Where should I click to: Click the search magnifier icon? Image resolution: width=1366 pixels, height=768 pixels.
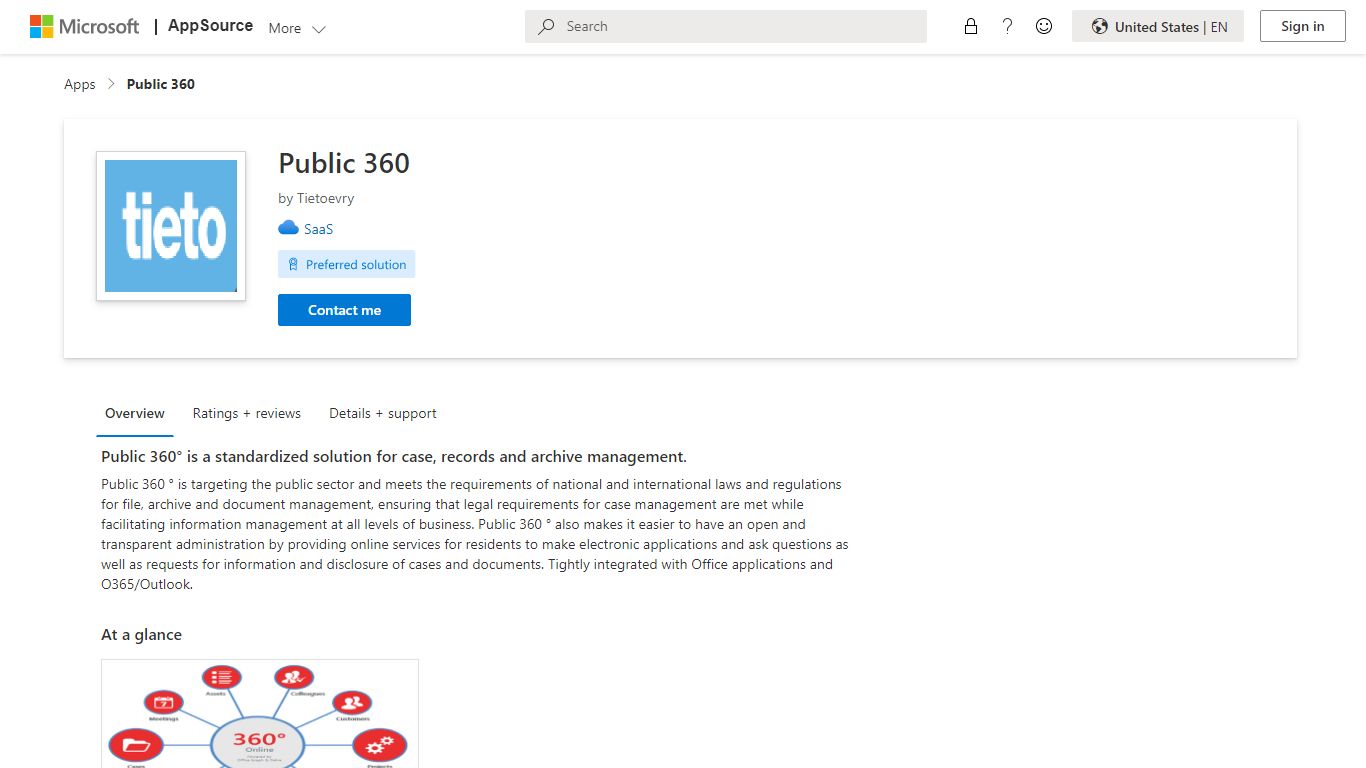546,27
